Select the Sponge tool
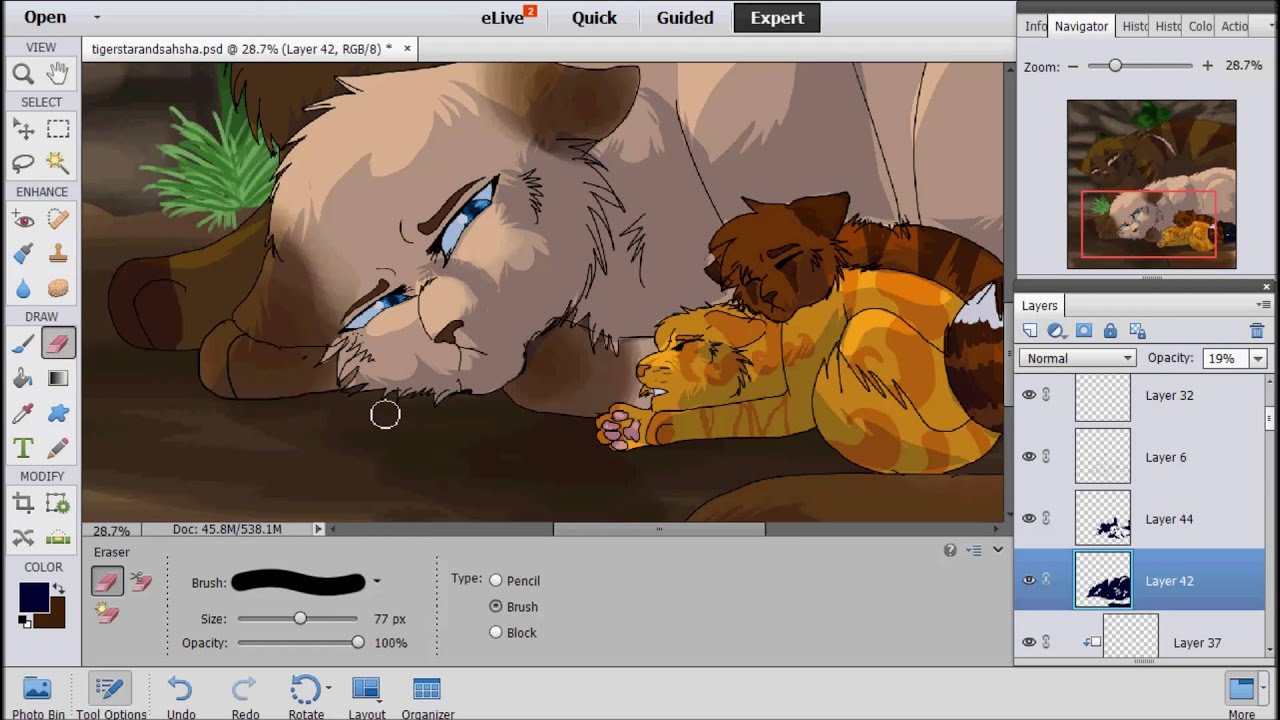The height and width of the screenshot is (720, 1280). coord(58,288)
